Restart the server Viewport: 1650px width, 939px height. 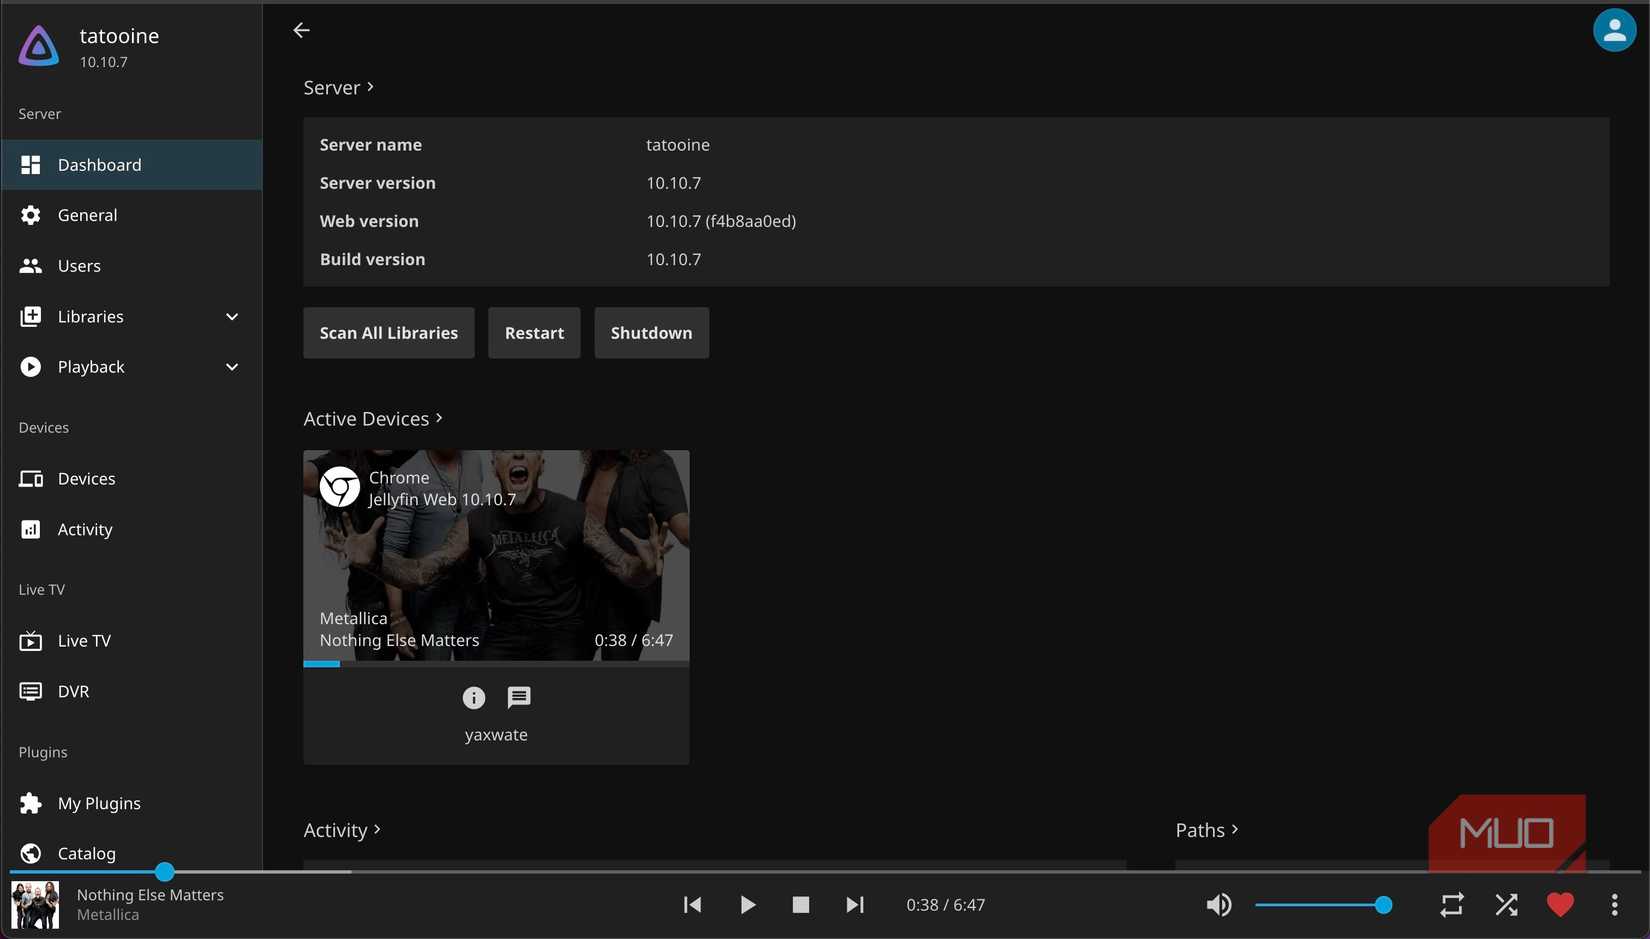point(534,333)
